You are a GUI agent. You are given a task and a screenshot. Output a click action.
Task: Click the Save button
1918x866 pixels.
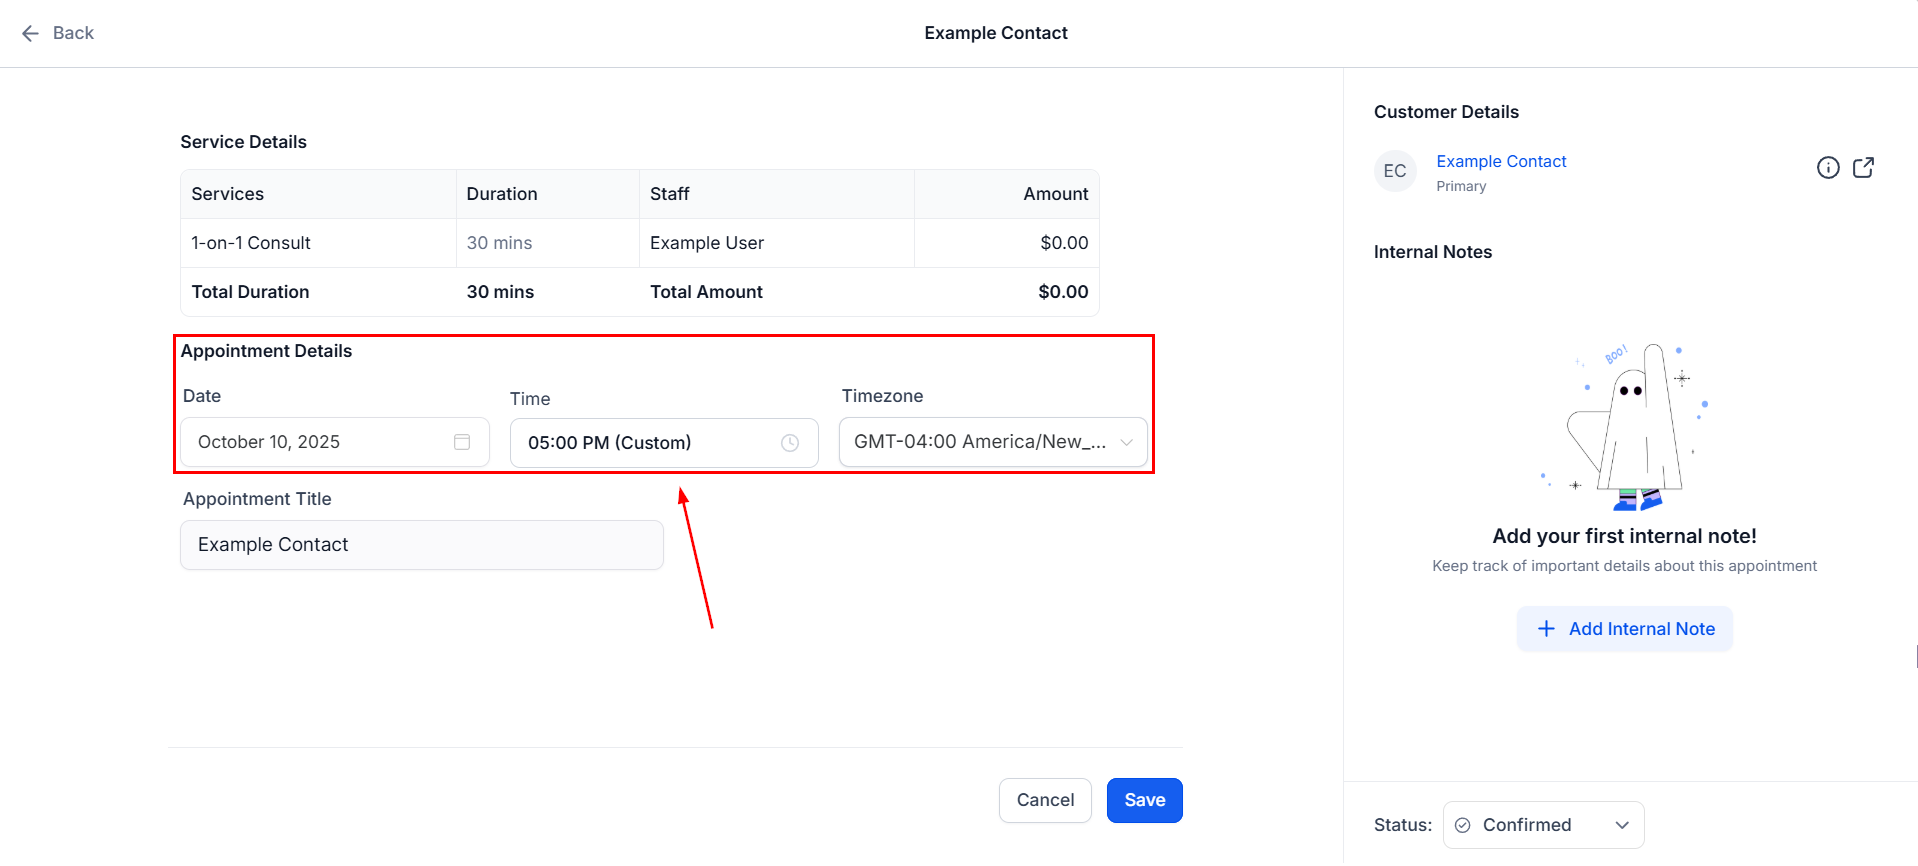point(1144,800)
